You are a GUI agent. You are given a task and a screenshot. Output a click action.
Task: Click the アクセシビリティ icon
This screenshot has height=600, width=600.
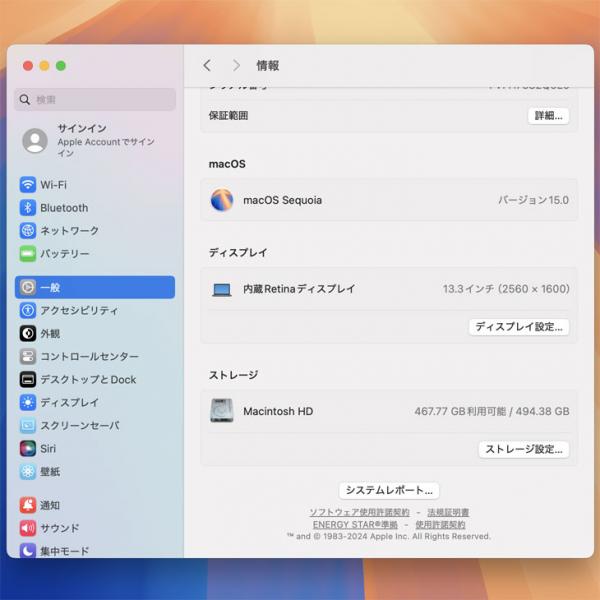pos(28,310)
